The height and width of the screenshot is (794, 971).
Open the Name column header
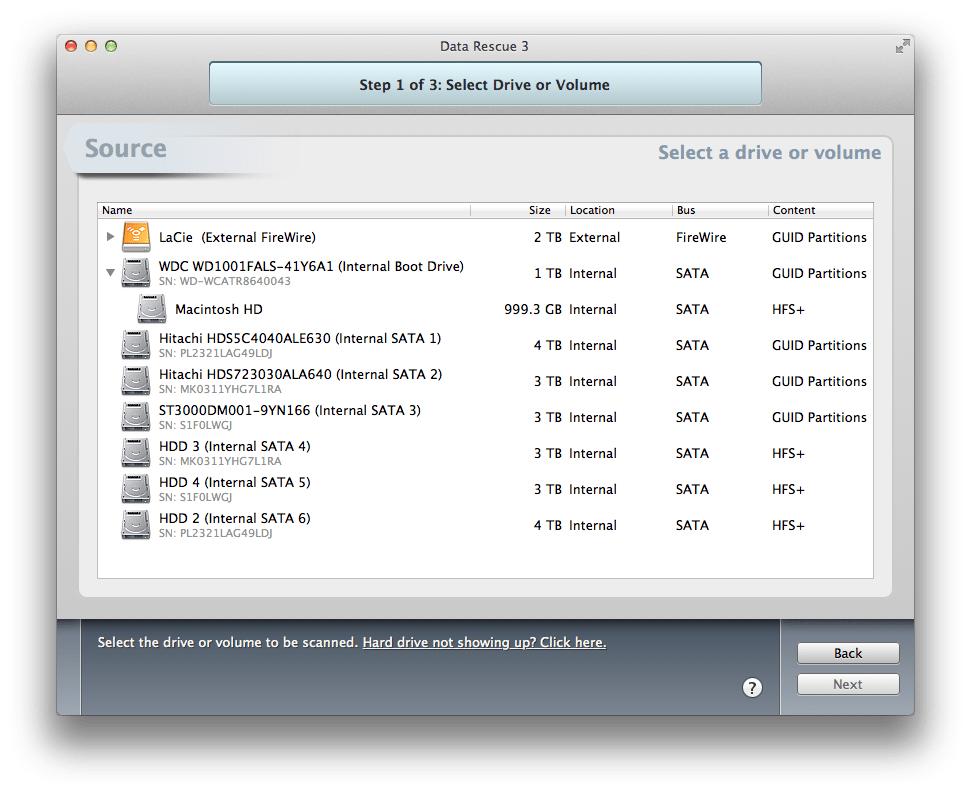[x=117, y=210]
